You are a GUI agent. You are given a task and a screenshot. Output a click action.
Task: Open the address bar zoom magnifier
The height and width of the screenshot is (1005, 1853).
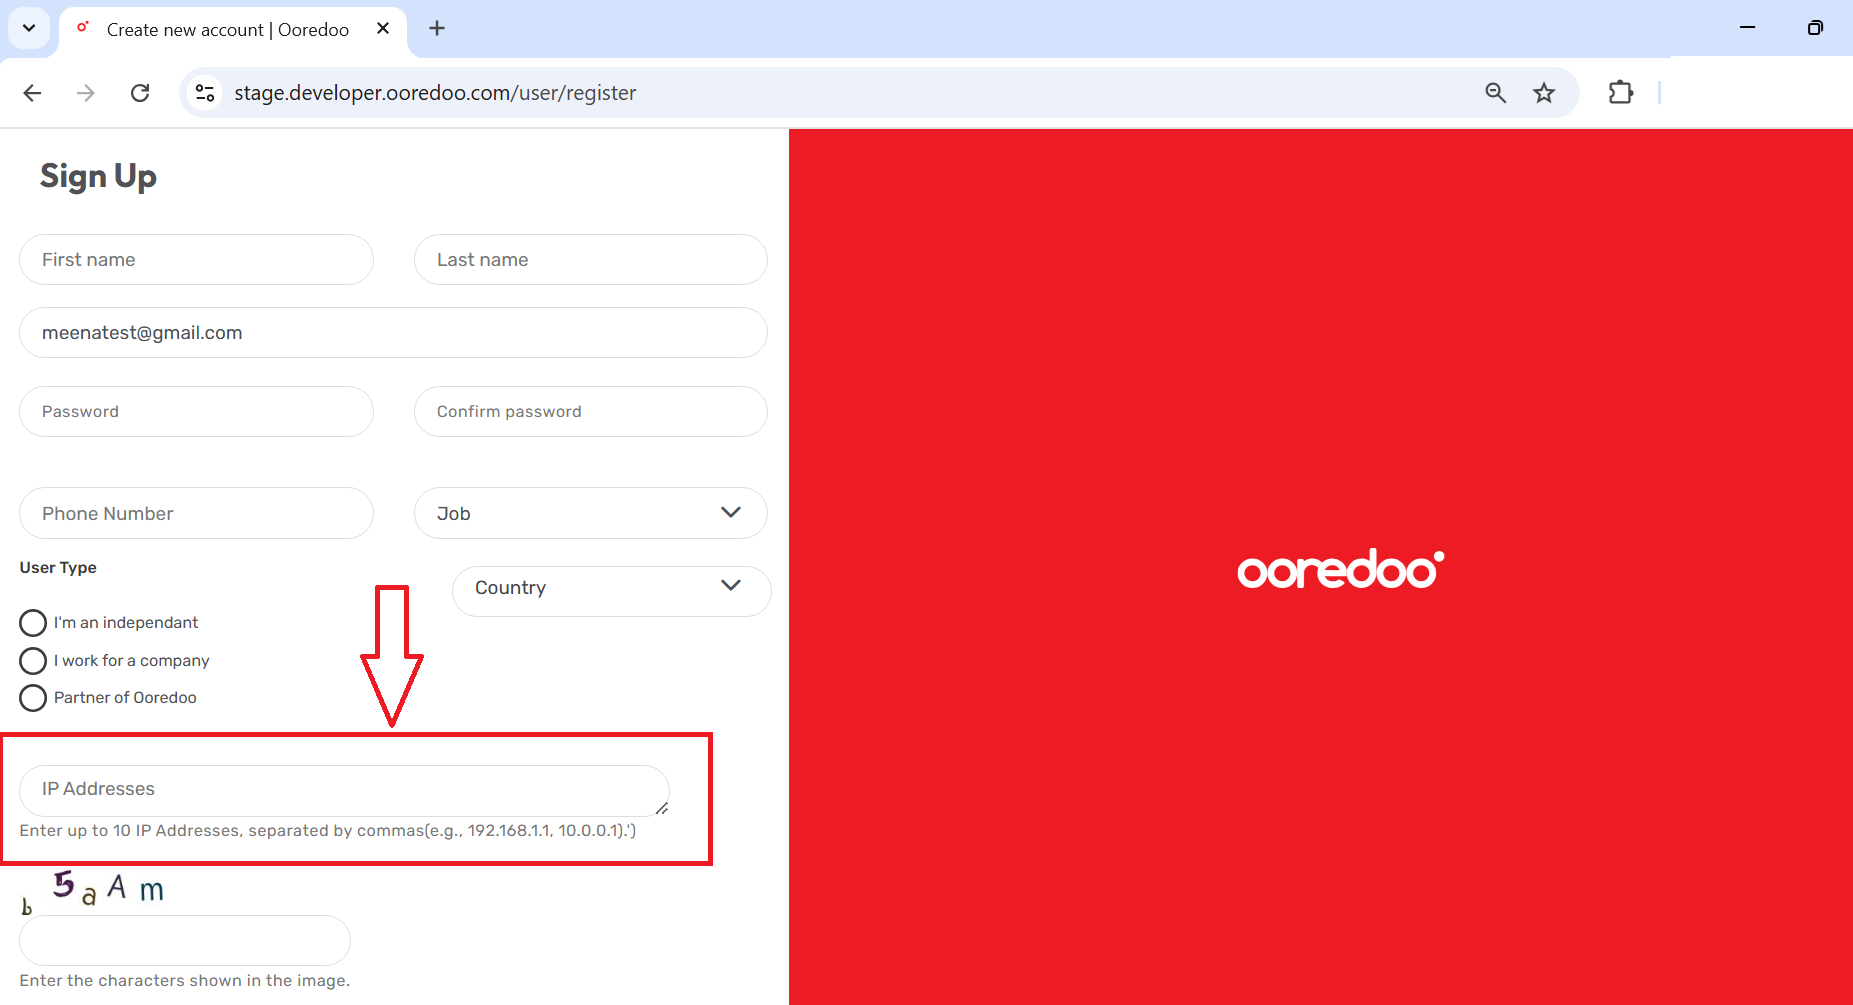1495,92
